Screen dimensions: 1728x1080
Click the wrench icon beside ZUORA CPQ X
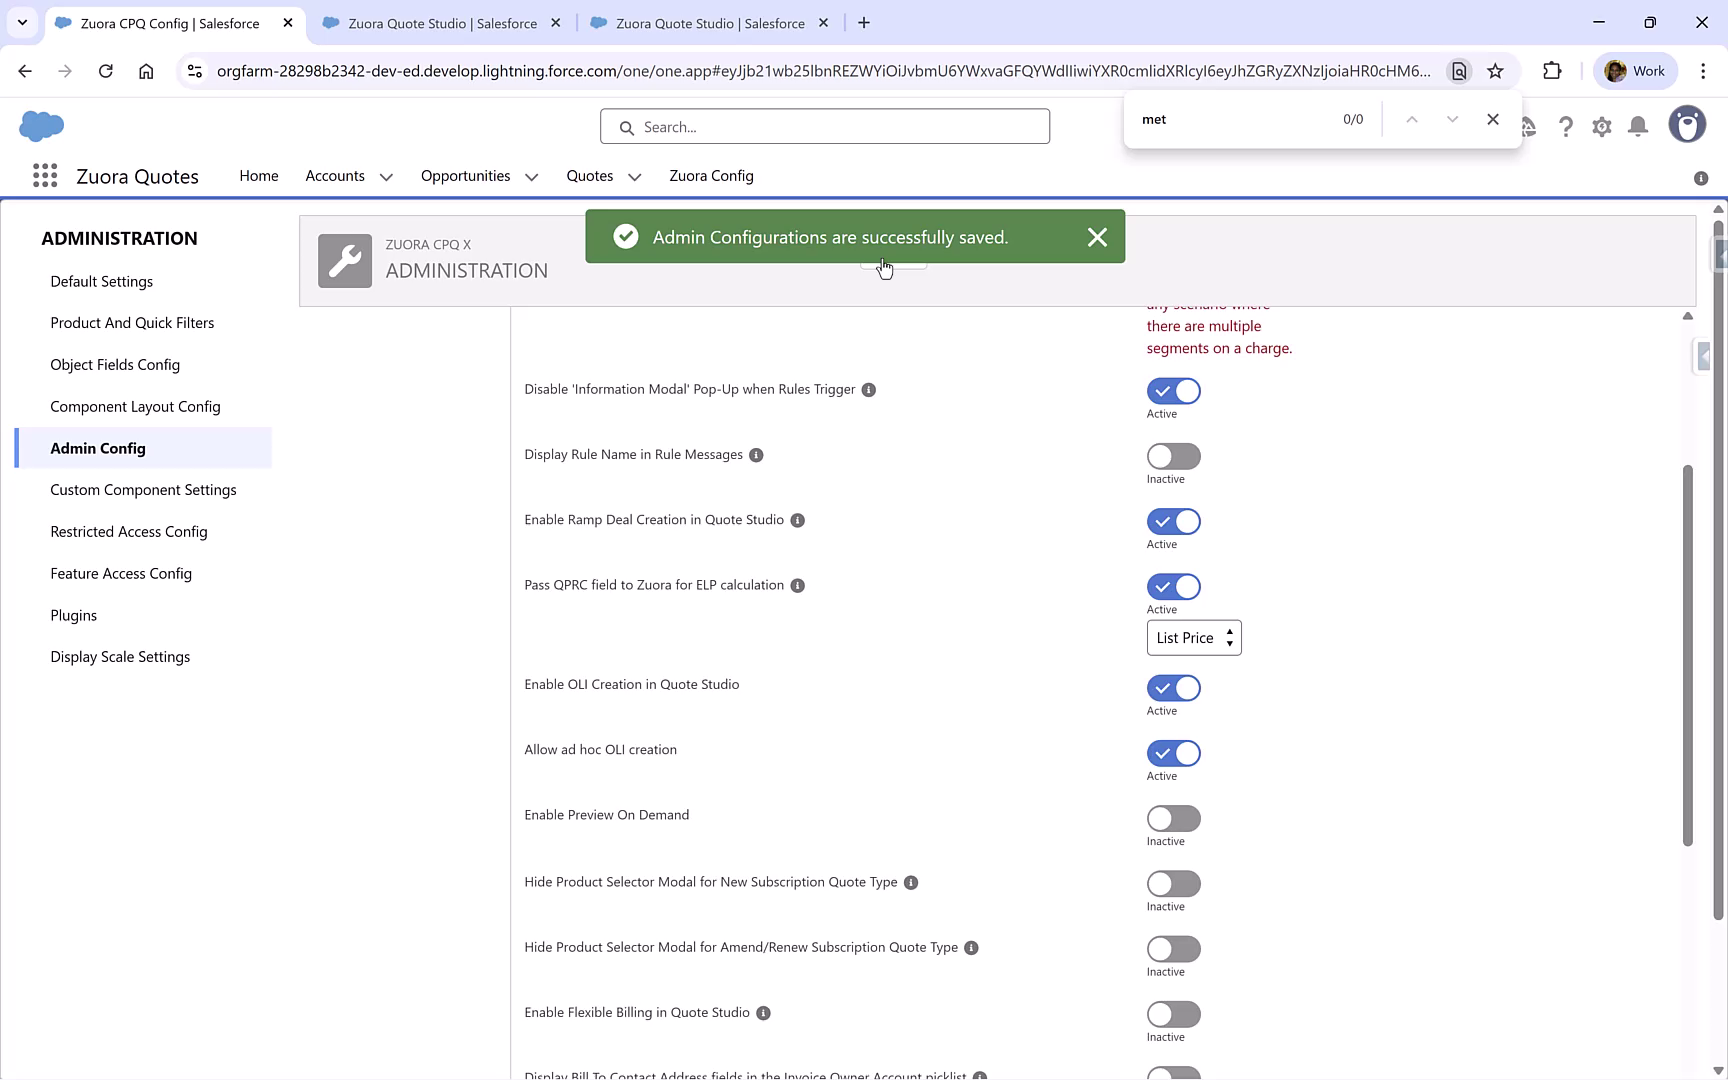344,260
